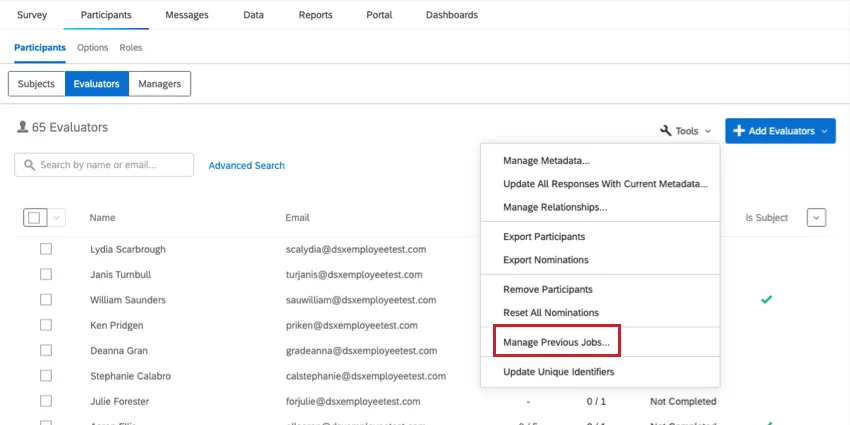Expand the select-all checkbox dropdown arrow
Screen dimensions: 850x425
click(56, 218)
